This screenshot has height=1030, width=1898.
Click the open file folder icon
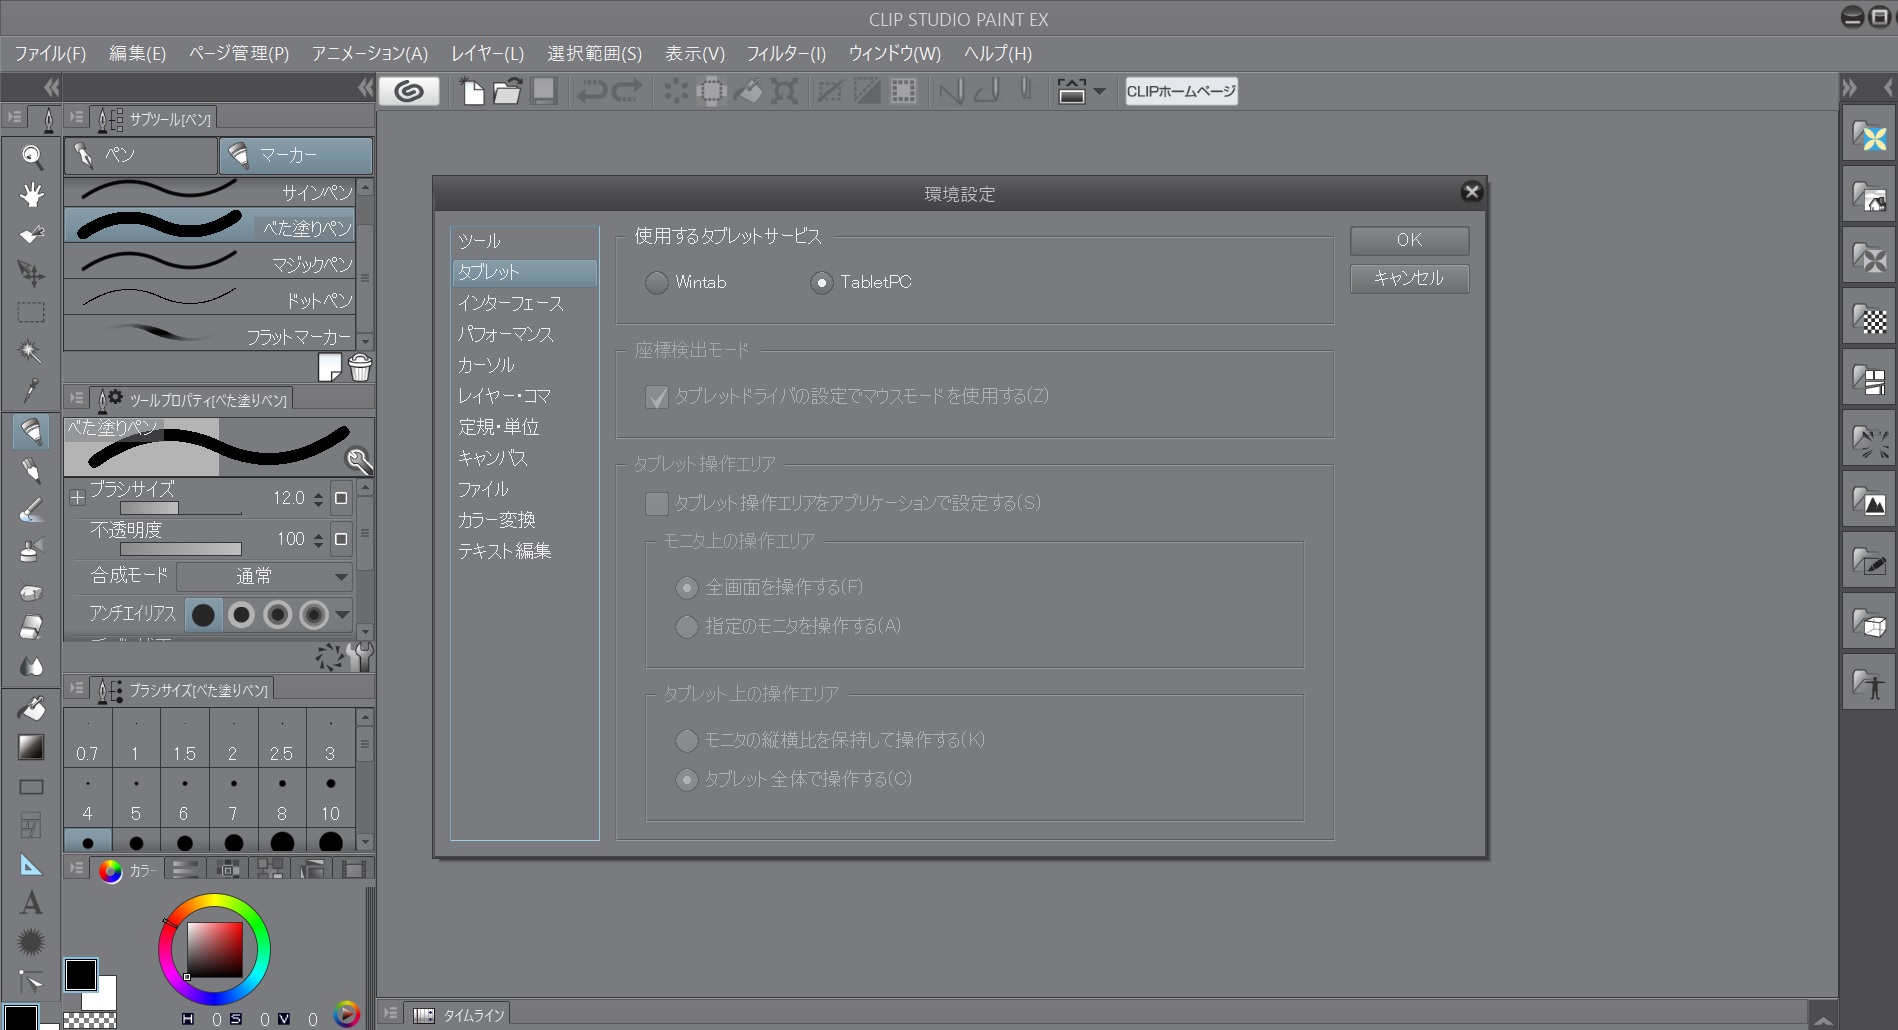(x=507, y=92)
